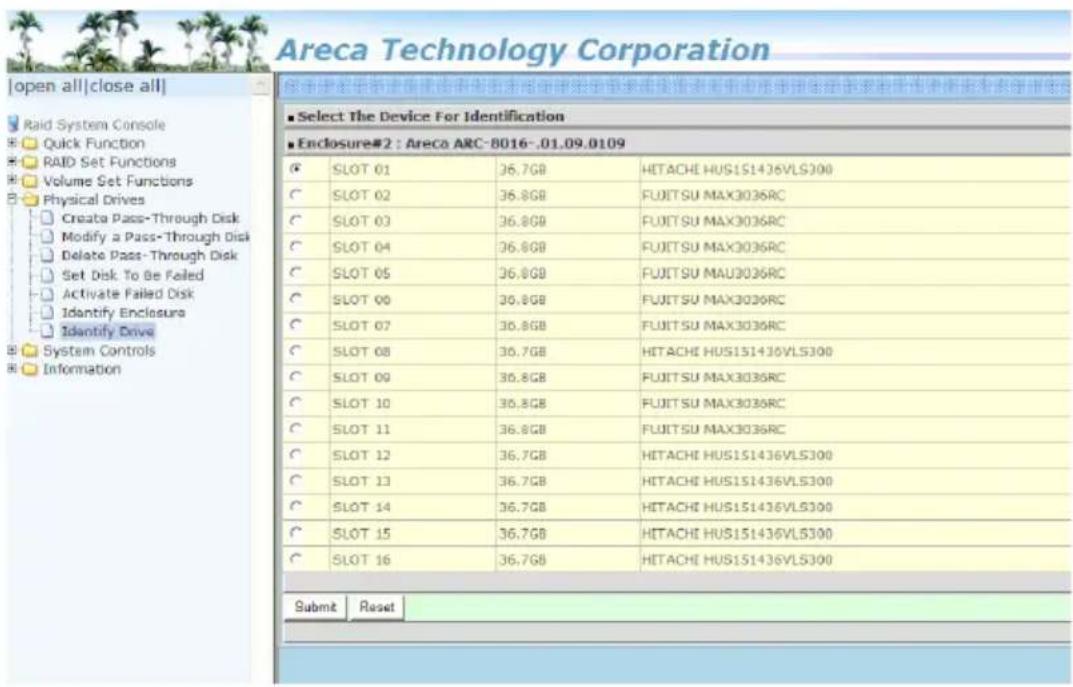This screenshot has height=687, width=1073.
Task: Click the Quick Function folder icon
Action: pyautogui.click(x=29, y=144)
